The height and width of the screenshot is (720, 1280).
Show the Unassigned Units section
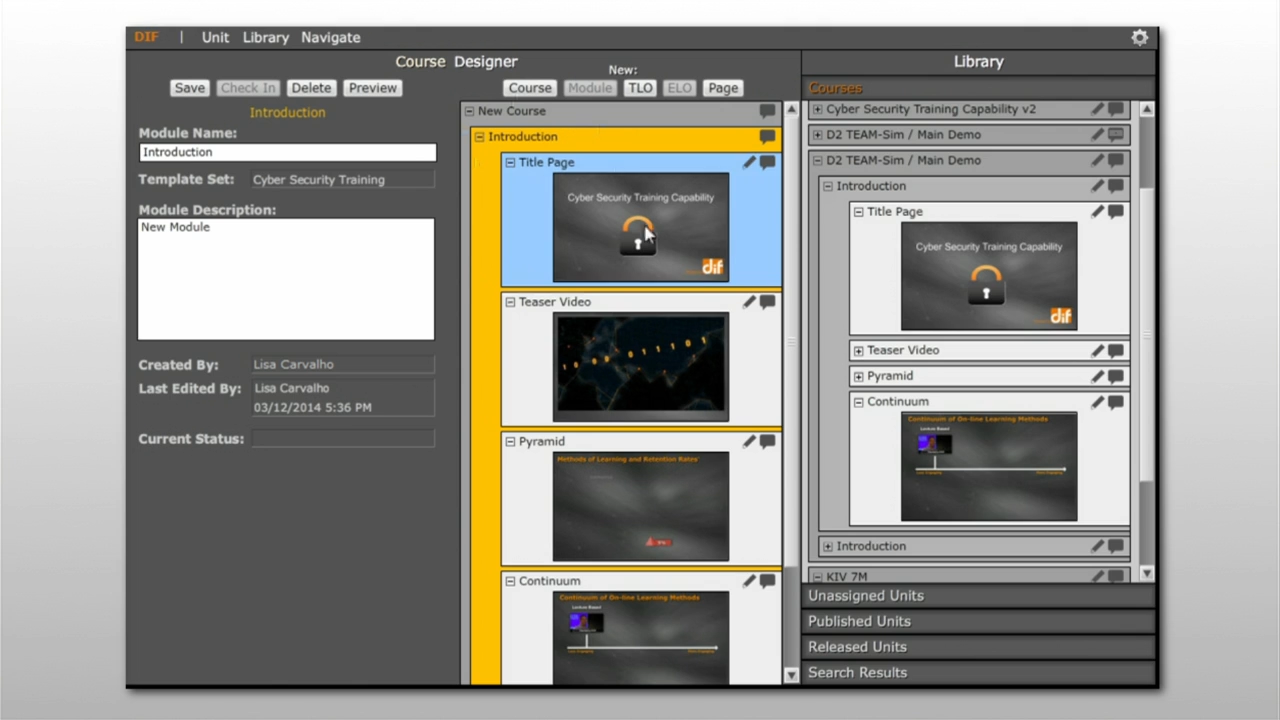pyautogui.click(x=978, y=596)
